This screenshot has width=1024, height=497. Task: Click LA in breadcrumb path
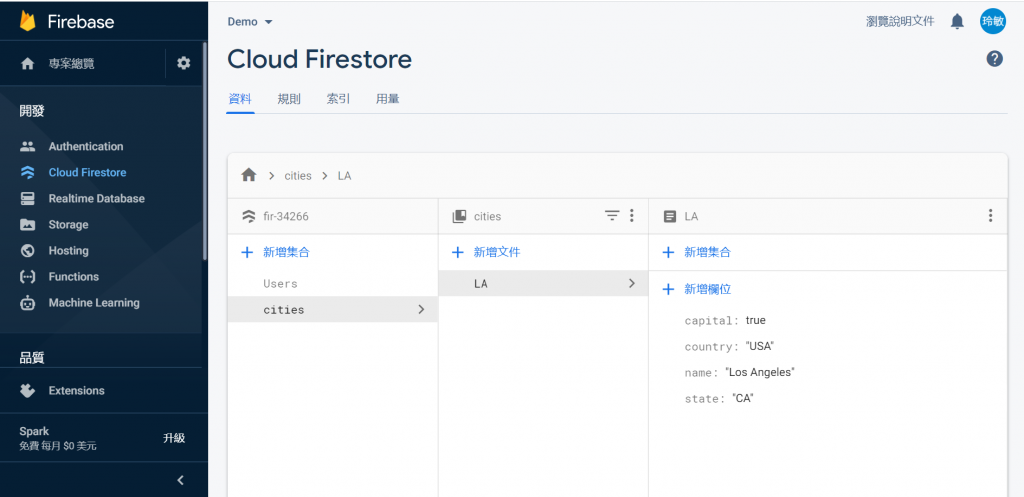[x=344, y=176]
